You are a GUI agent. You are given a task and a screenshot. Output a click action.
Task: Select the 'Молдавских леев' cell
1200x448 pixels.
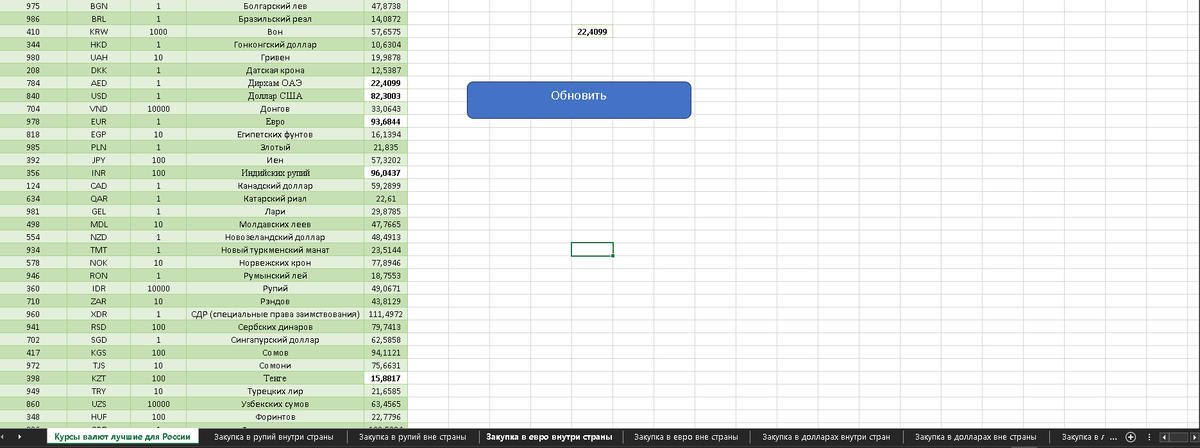tap(275, 224)
